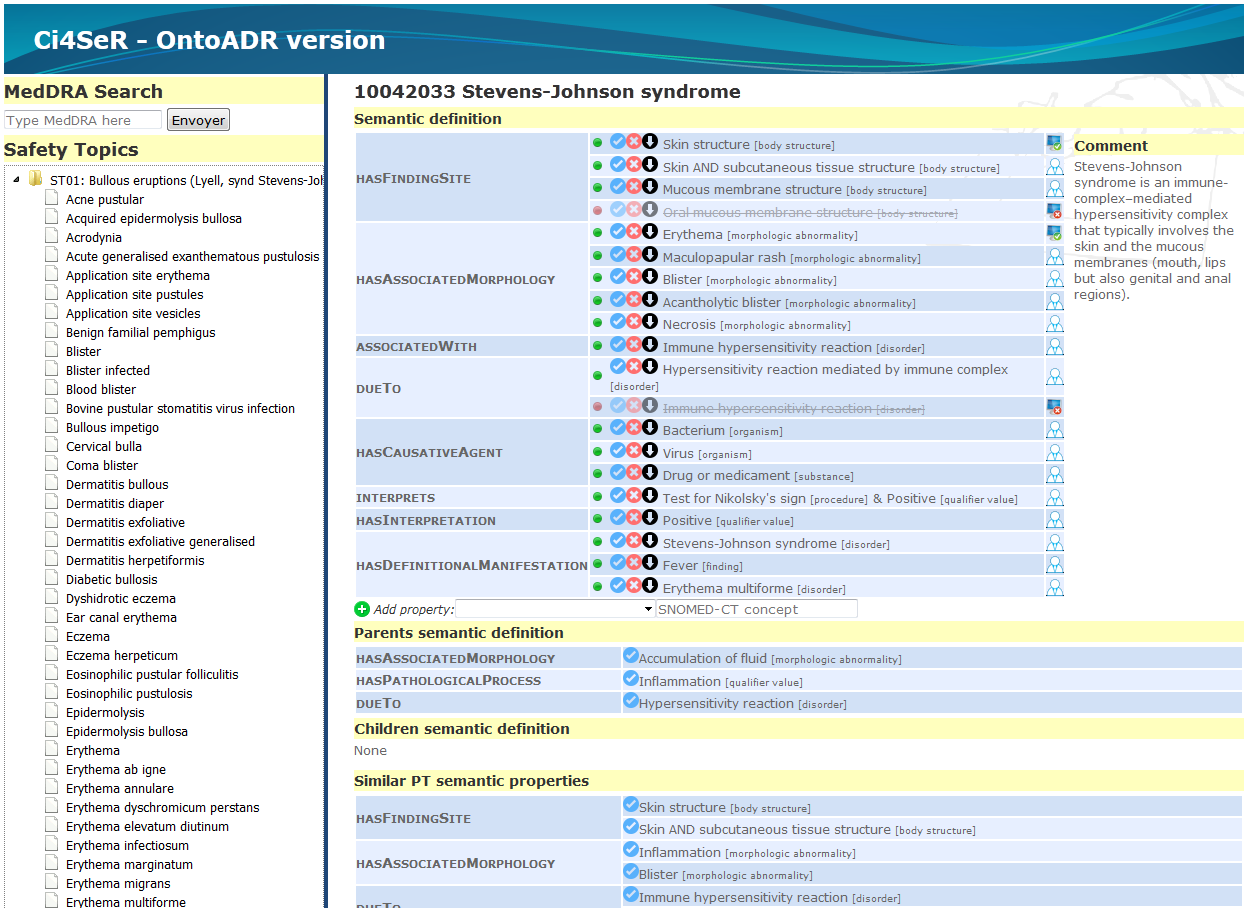Click the red reject icon for Mucous membrane structure

click(x=634, y=187)
